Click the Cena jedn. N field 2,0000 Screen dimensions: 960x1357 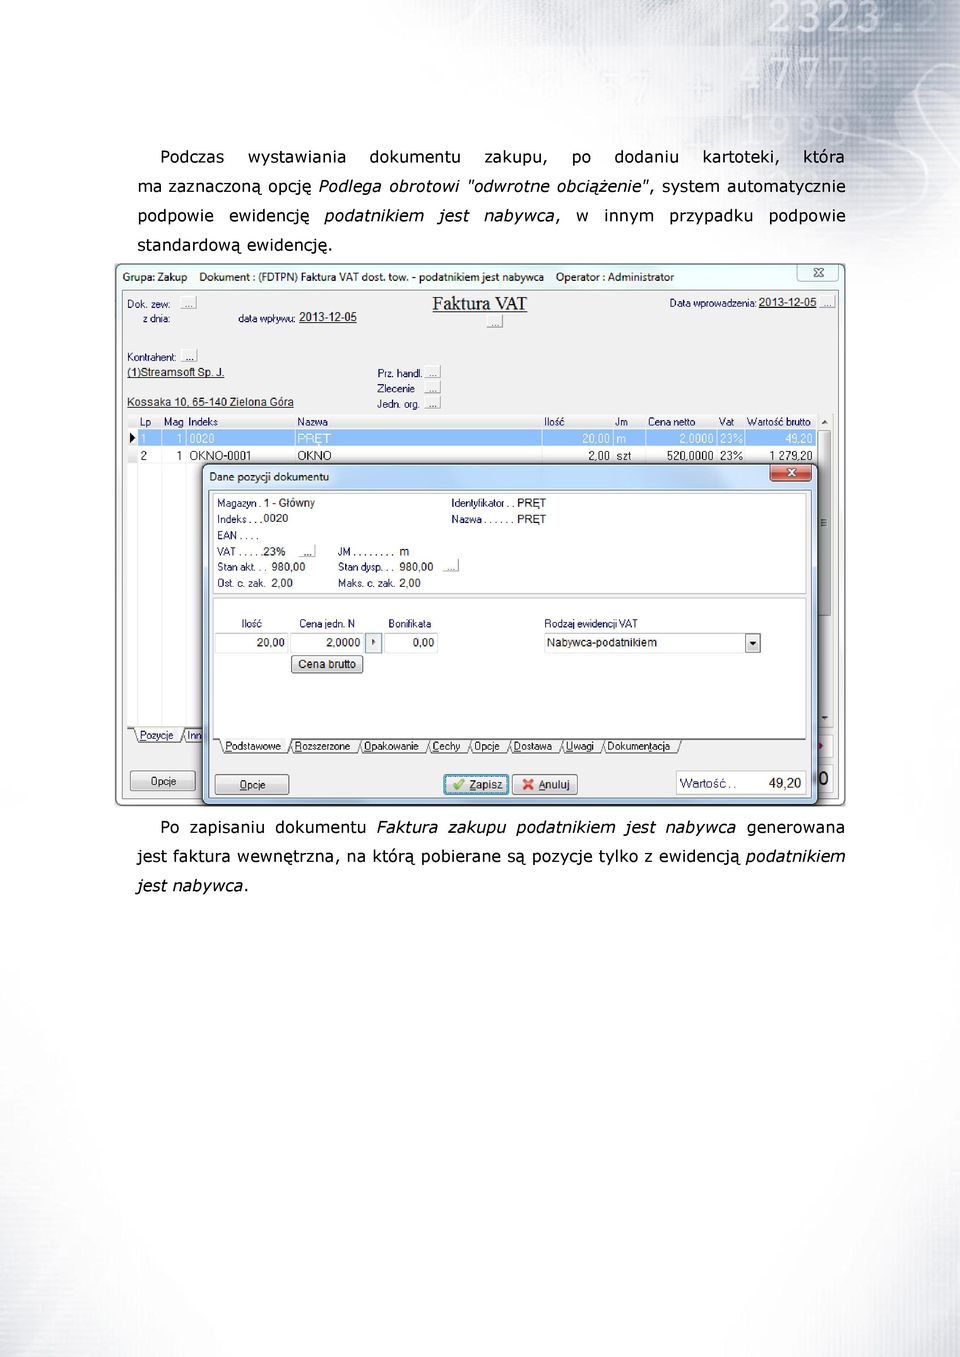(328, 643)
